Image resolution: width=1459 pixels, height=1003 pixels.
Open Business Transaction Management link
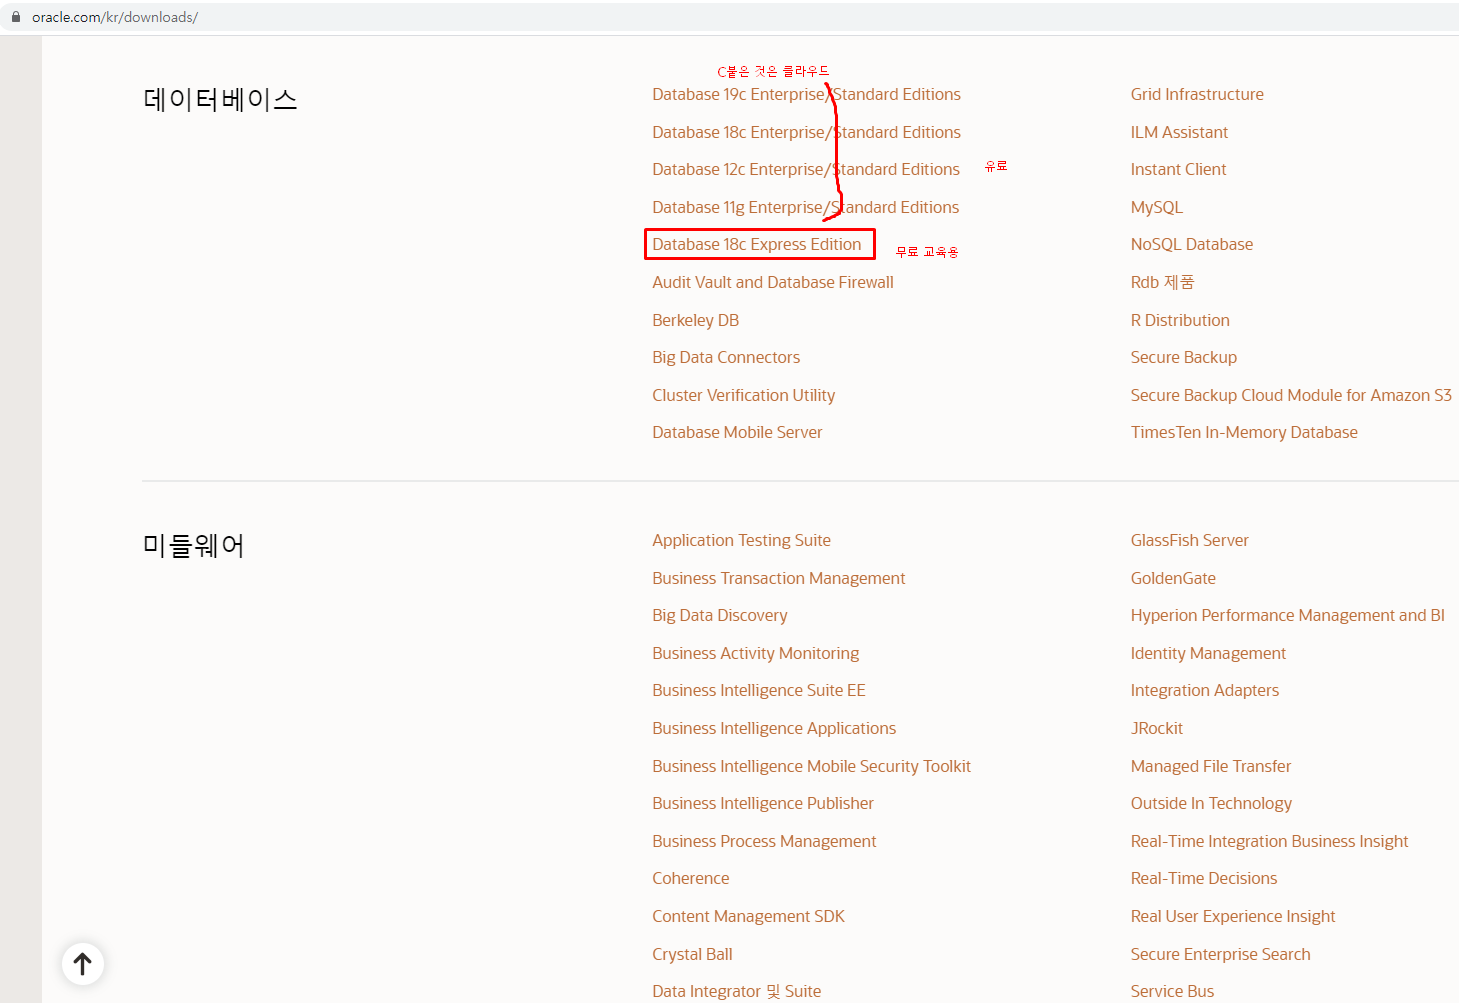pos(778,578)
